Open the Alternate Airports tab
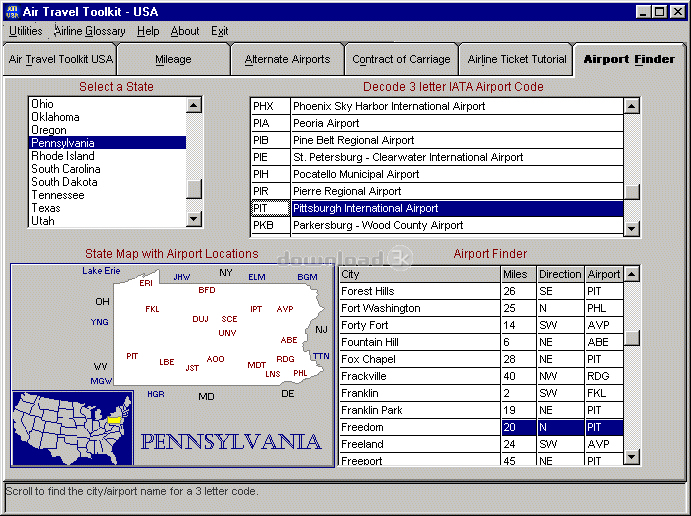691x516 pixels. 287,60
